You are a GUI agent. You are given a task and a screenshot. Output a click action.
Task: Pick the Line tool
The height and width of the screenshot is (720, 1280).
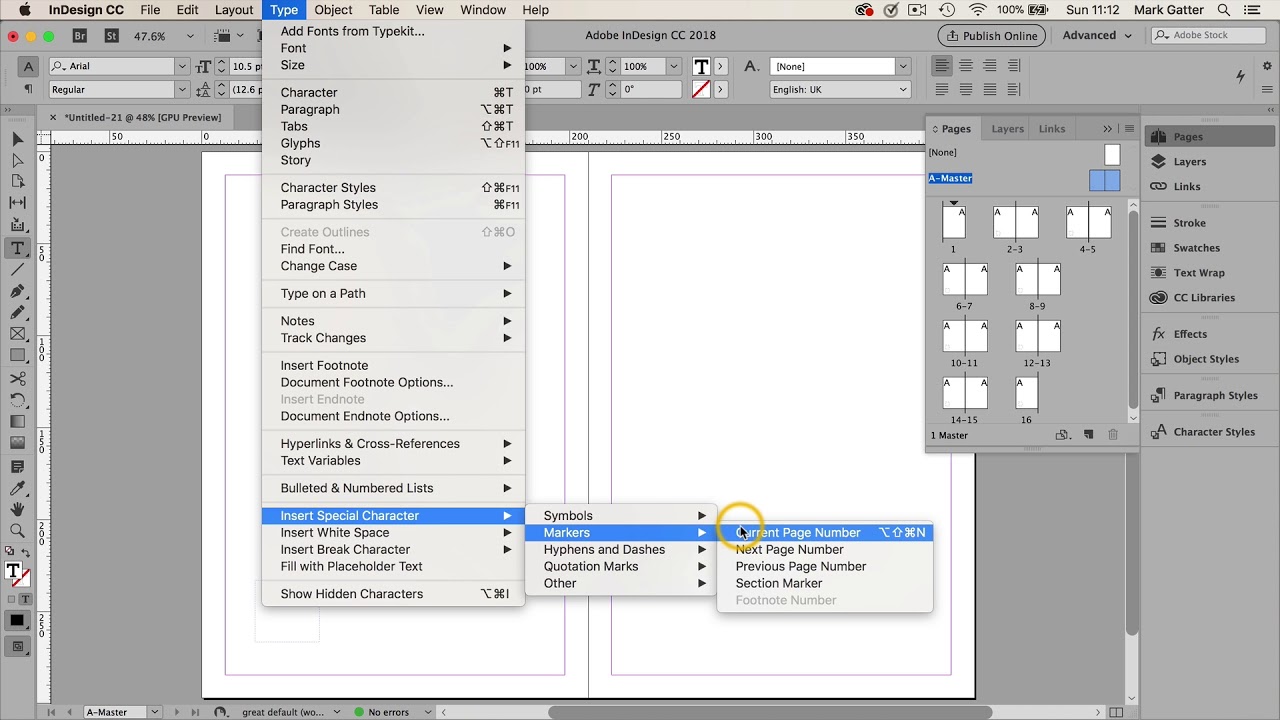pos(17,269)
